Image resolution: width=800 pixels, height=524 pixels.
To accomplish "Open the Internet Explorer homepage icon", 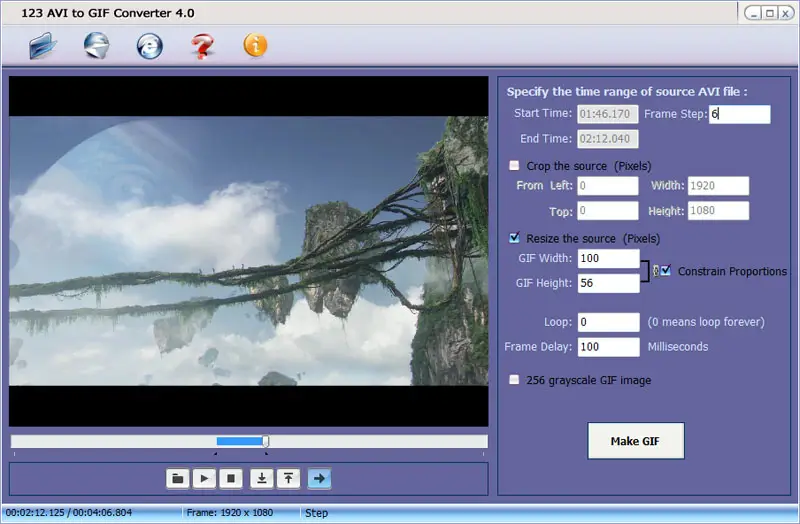I will coord(149,46).
